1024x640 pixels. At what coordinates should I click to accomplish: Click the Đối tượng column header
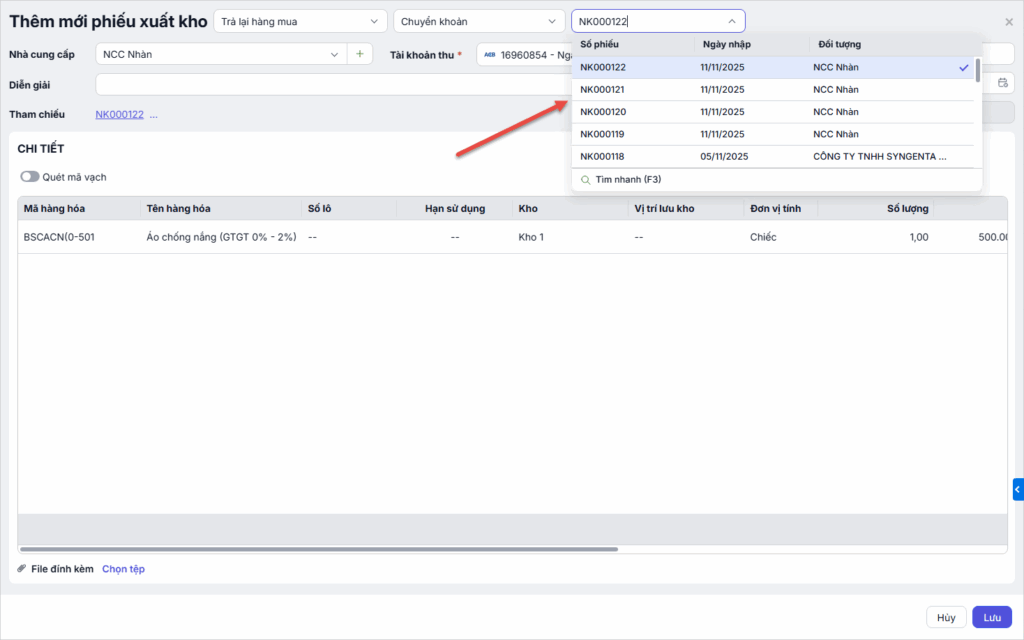(x=839, y=44)
